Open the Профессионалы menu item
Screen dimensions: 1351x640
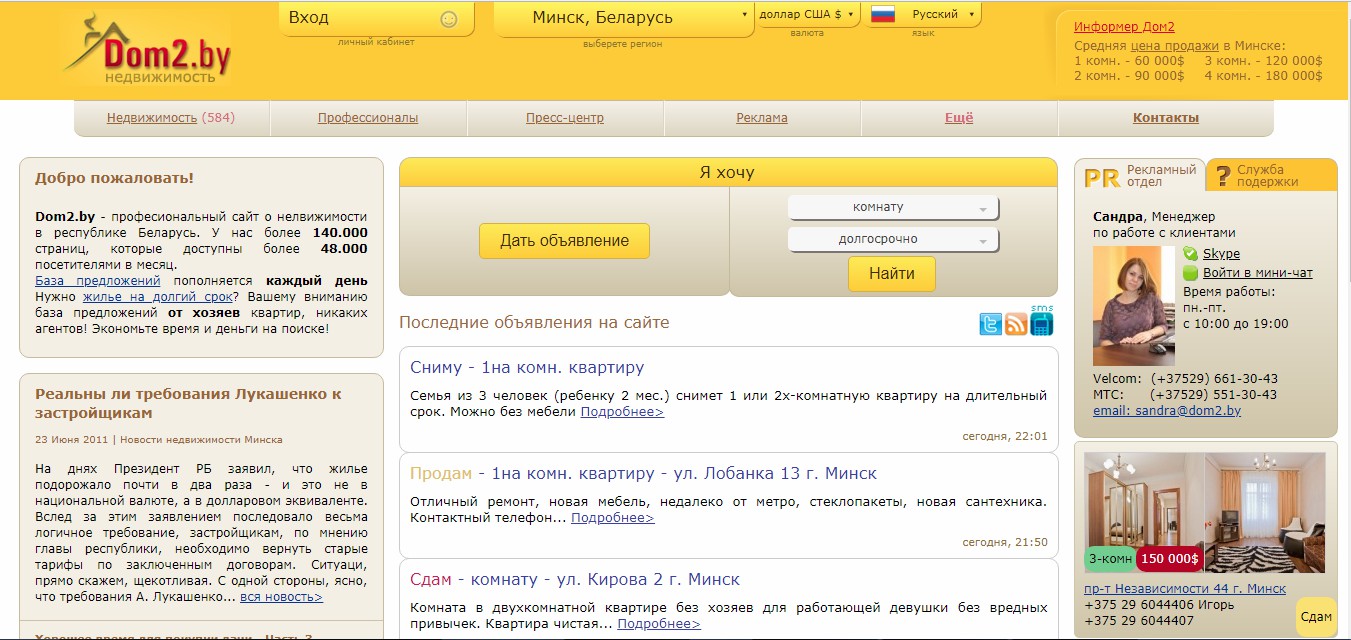pyautogui.click(x=368, y=118)
